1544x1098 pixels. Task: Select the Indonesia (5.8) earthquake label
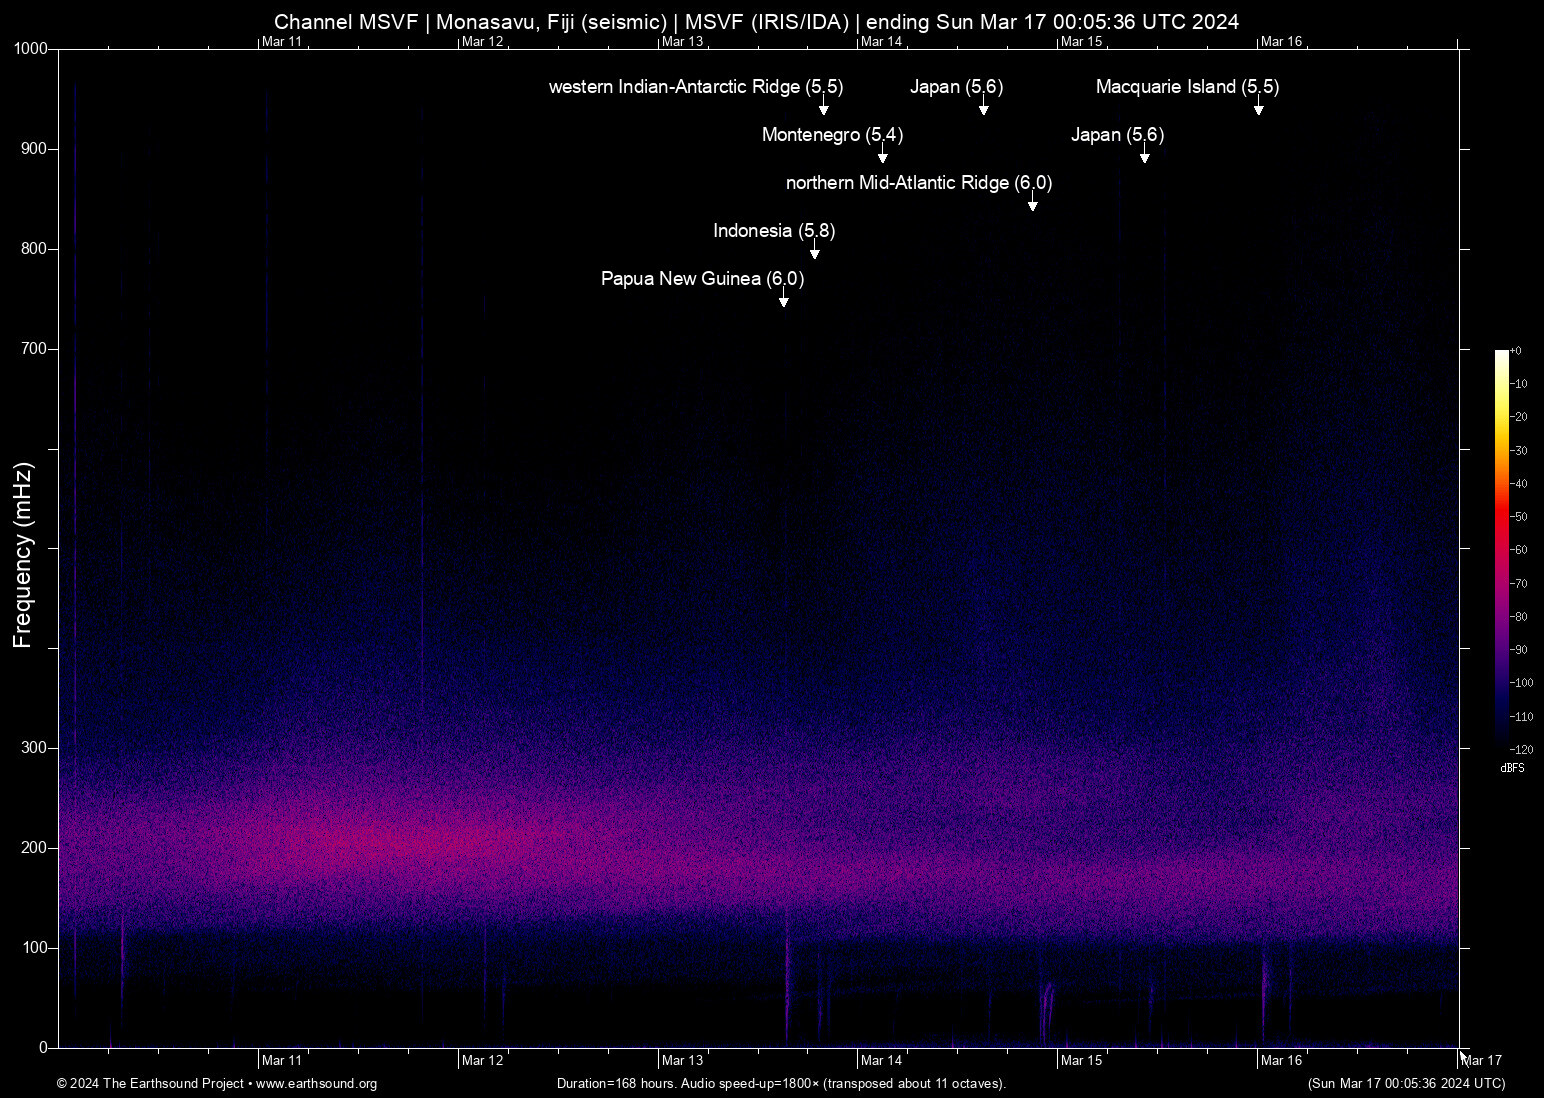[774, 231]
